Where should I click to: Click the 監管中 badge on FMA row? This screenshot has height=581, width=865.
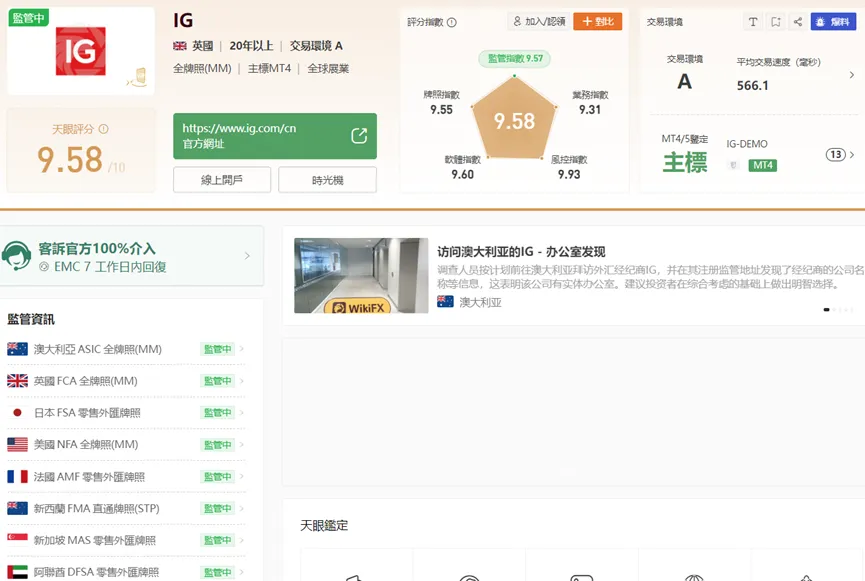pyautogui.click(x=217, y=509)
